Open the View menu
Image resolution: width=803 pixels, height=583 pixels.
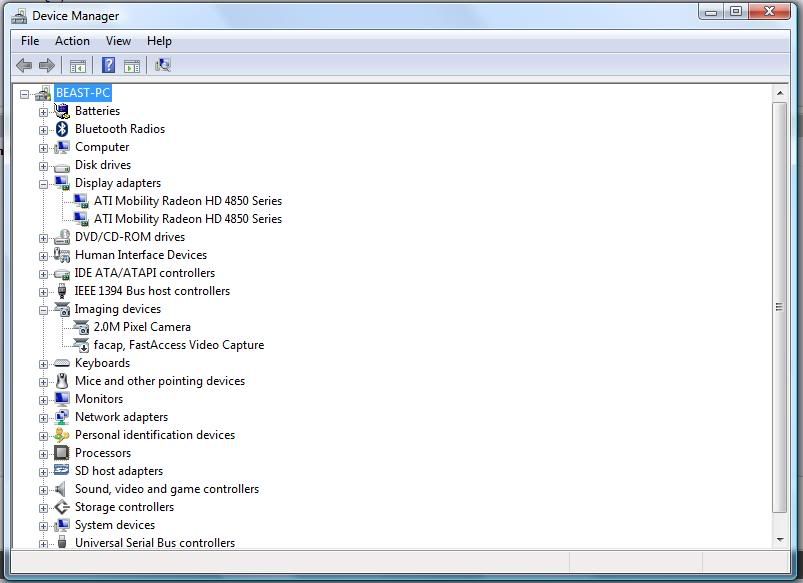[118, 41]
